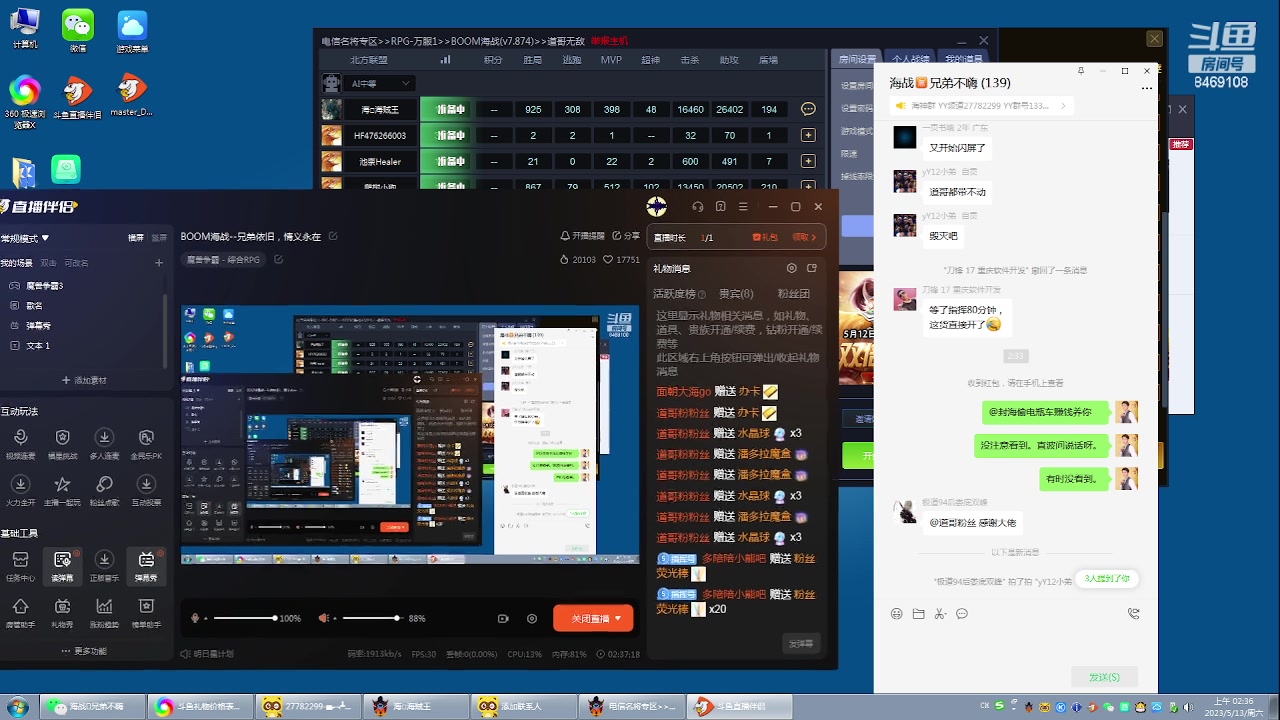Open gift message settings icon
The image size is (1280, 720).
[x=792, y=268]
